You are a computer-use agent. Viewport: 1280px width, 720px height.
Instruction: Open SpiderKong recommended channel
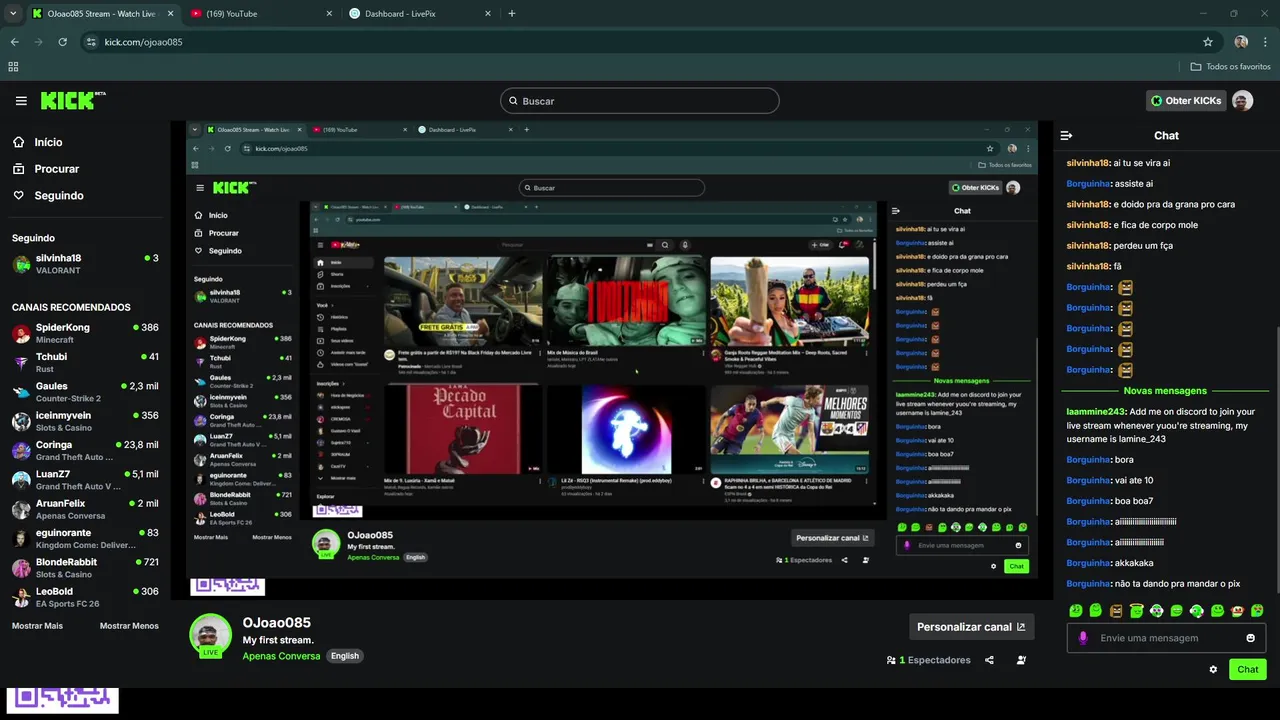pyautogui.click(x=85, y=333)
